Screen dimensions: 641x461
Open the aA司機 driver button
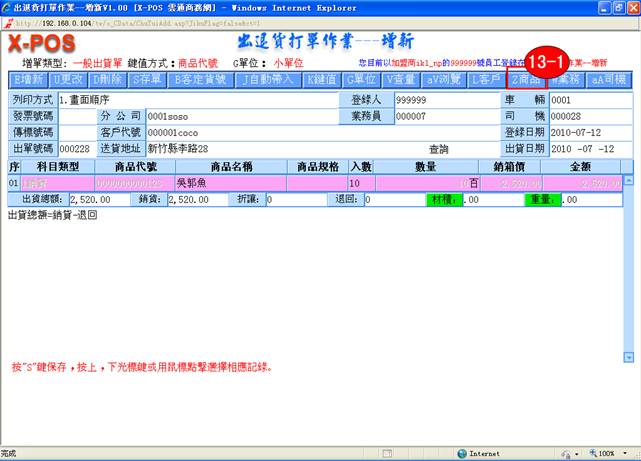(x=610, y=78)
